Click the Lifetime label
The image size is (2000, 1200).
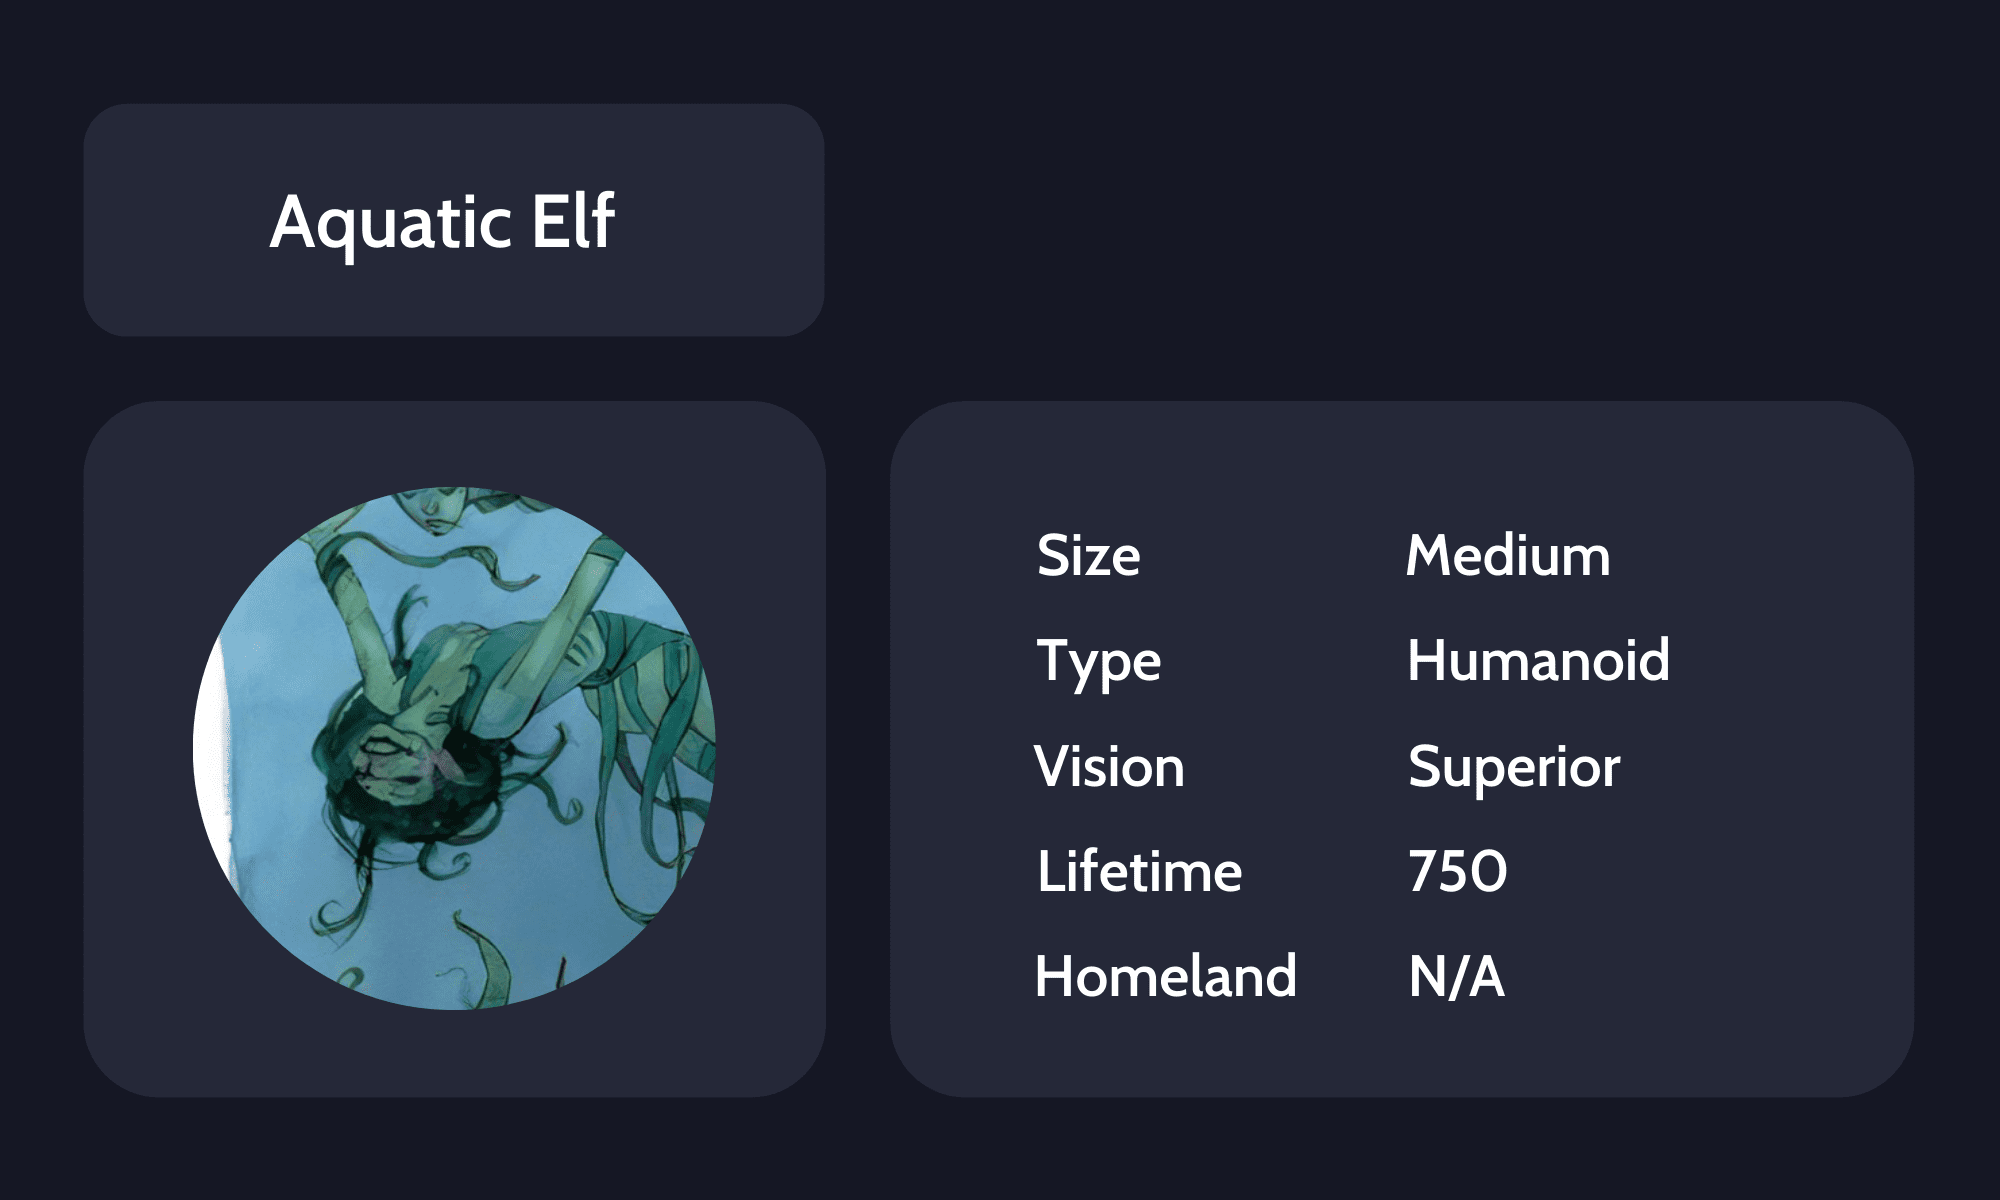(x=1139, y=872)
